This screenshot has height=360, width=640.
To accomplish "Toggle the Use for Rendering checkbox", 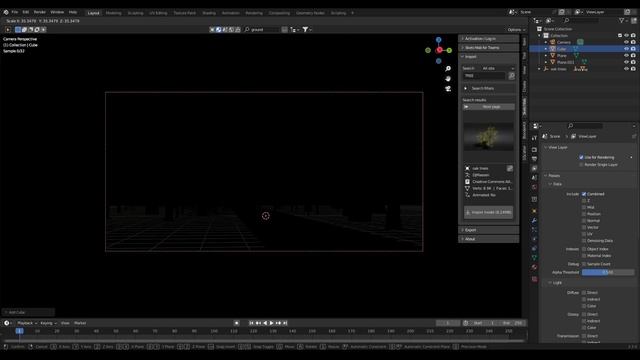I will (x=581, y=157).
